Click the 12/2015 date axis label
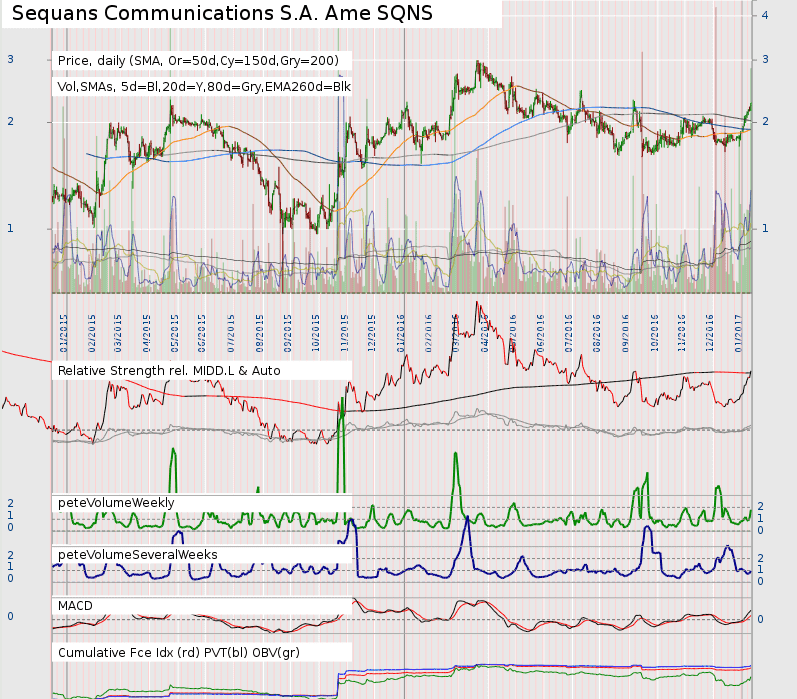This screenshot has height=699, width=797. [372, 333]
